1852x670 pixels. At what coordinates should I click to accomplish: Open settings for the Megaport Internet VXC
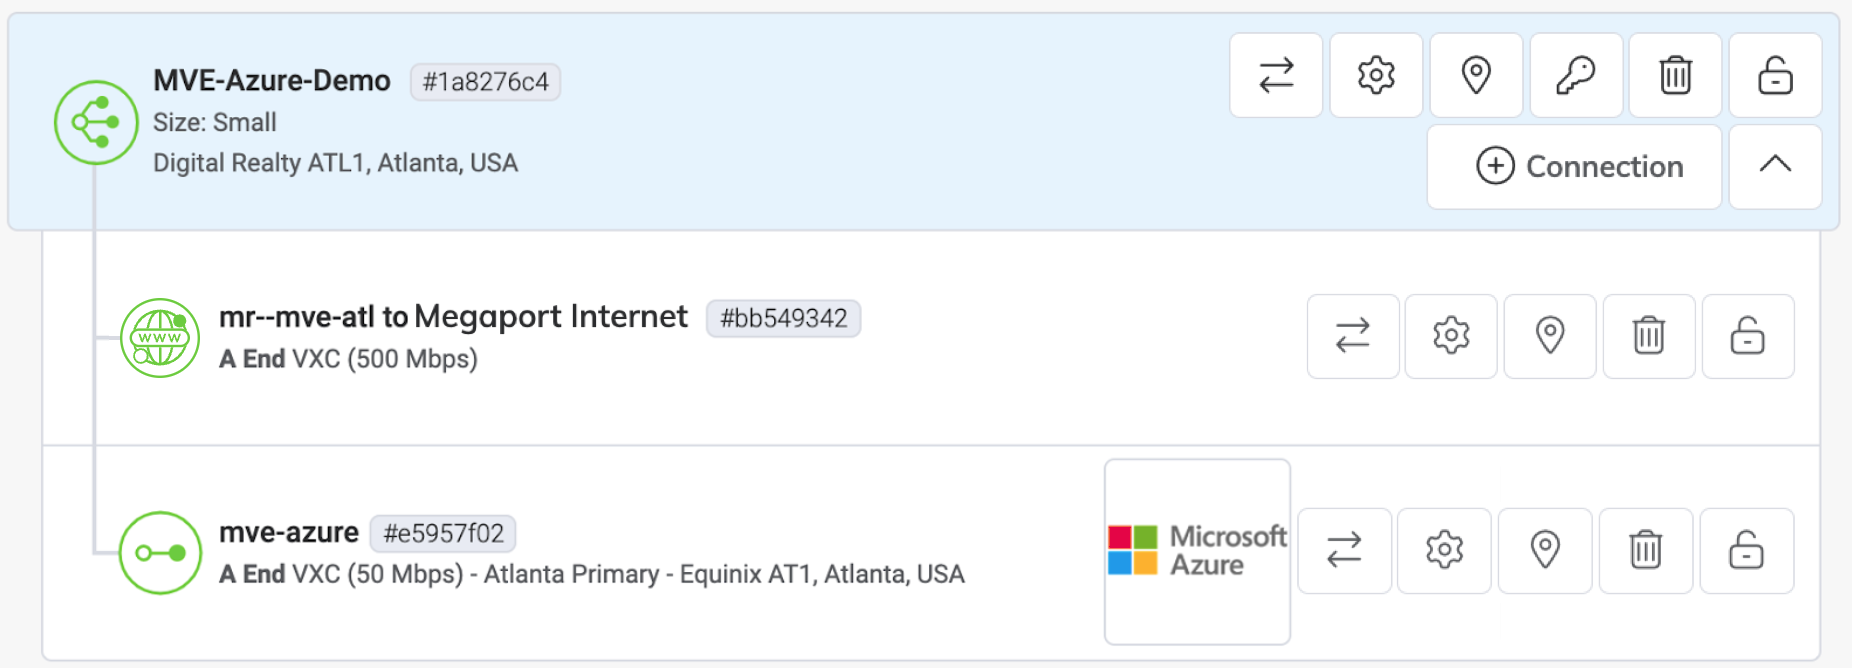(x=1450, y=336)
